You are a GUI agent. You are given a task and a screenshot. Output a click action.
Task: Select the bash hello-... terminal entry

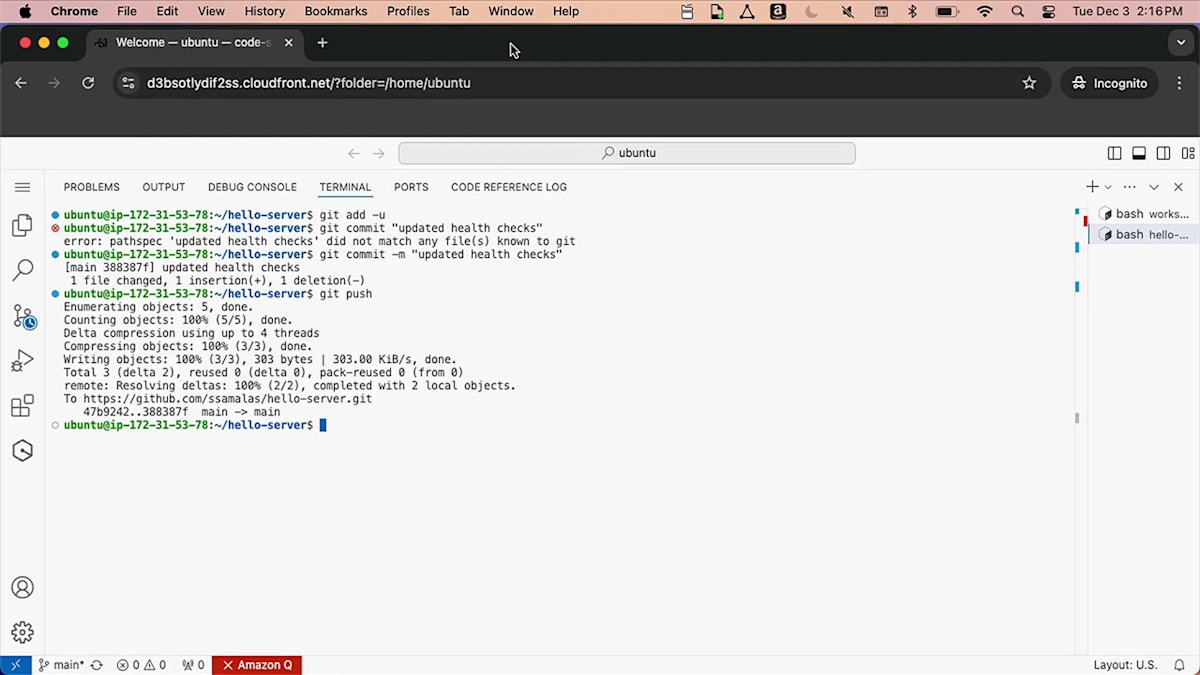coord(1143,235)
